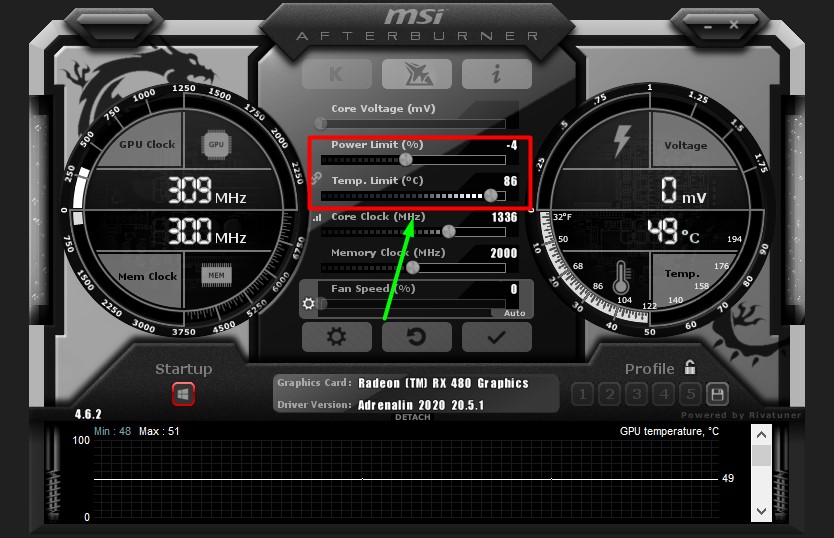Viewport: 834px width, 538px height.
Task: Click the Adrenalin 2020 20.5.1 driver text
Action: tap(421, 405)
